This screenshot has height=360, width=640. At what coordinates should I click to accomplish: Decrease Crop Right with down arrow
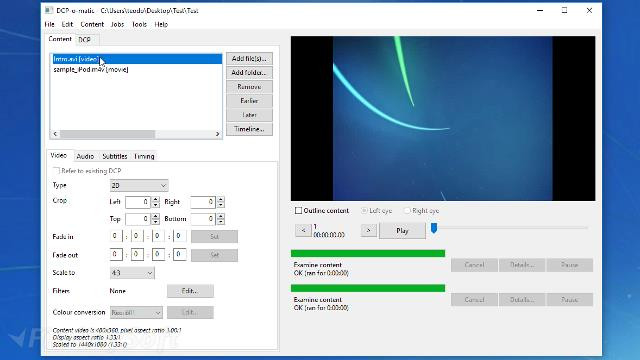(x=221, y=205)
